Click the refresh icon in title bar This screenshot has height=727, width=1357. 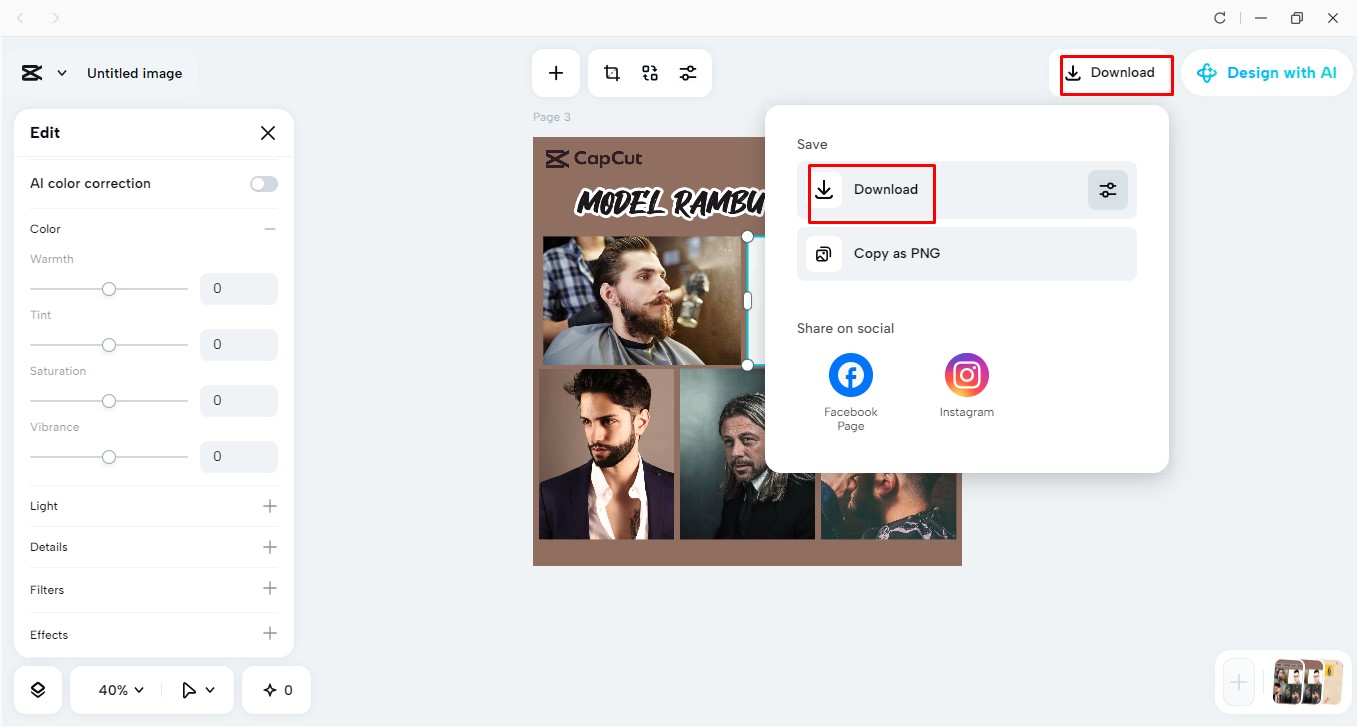[1220, 18]
